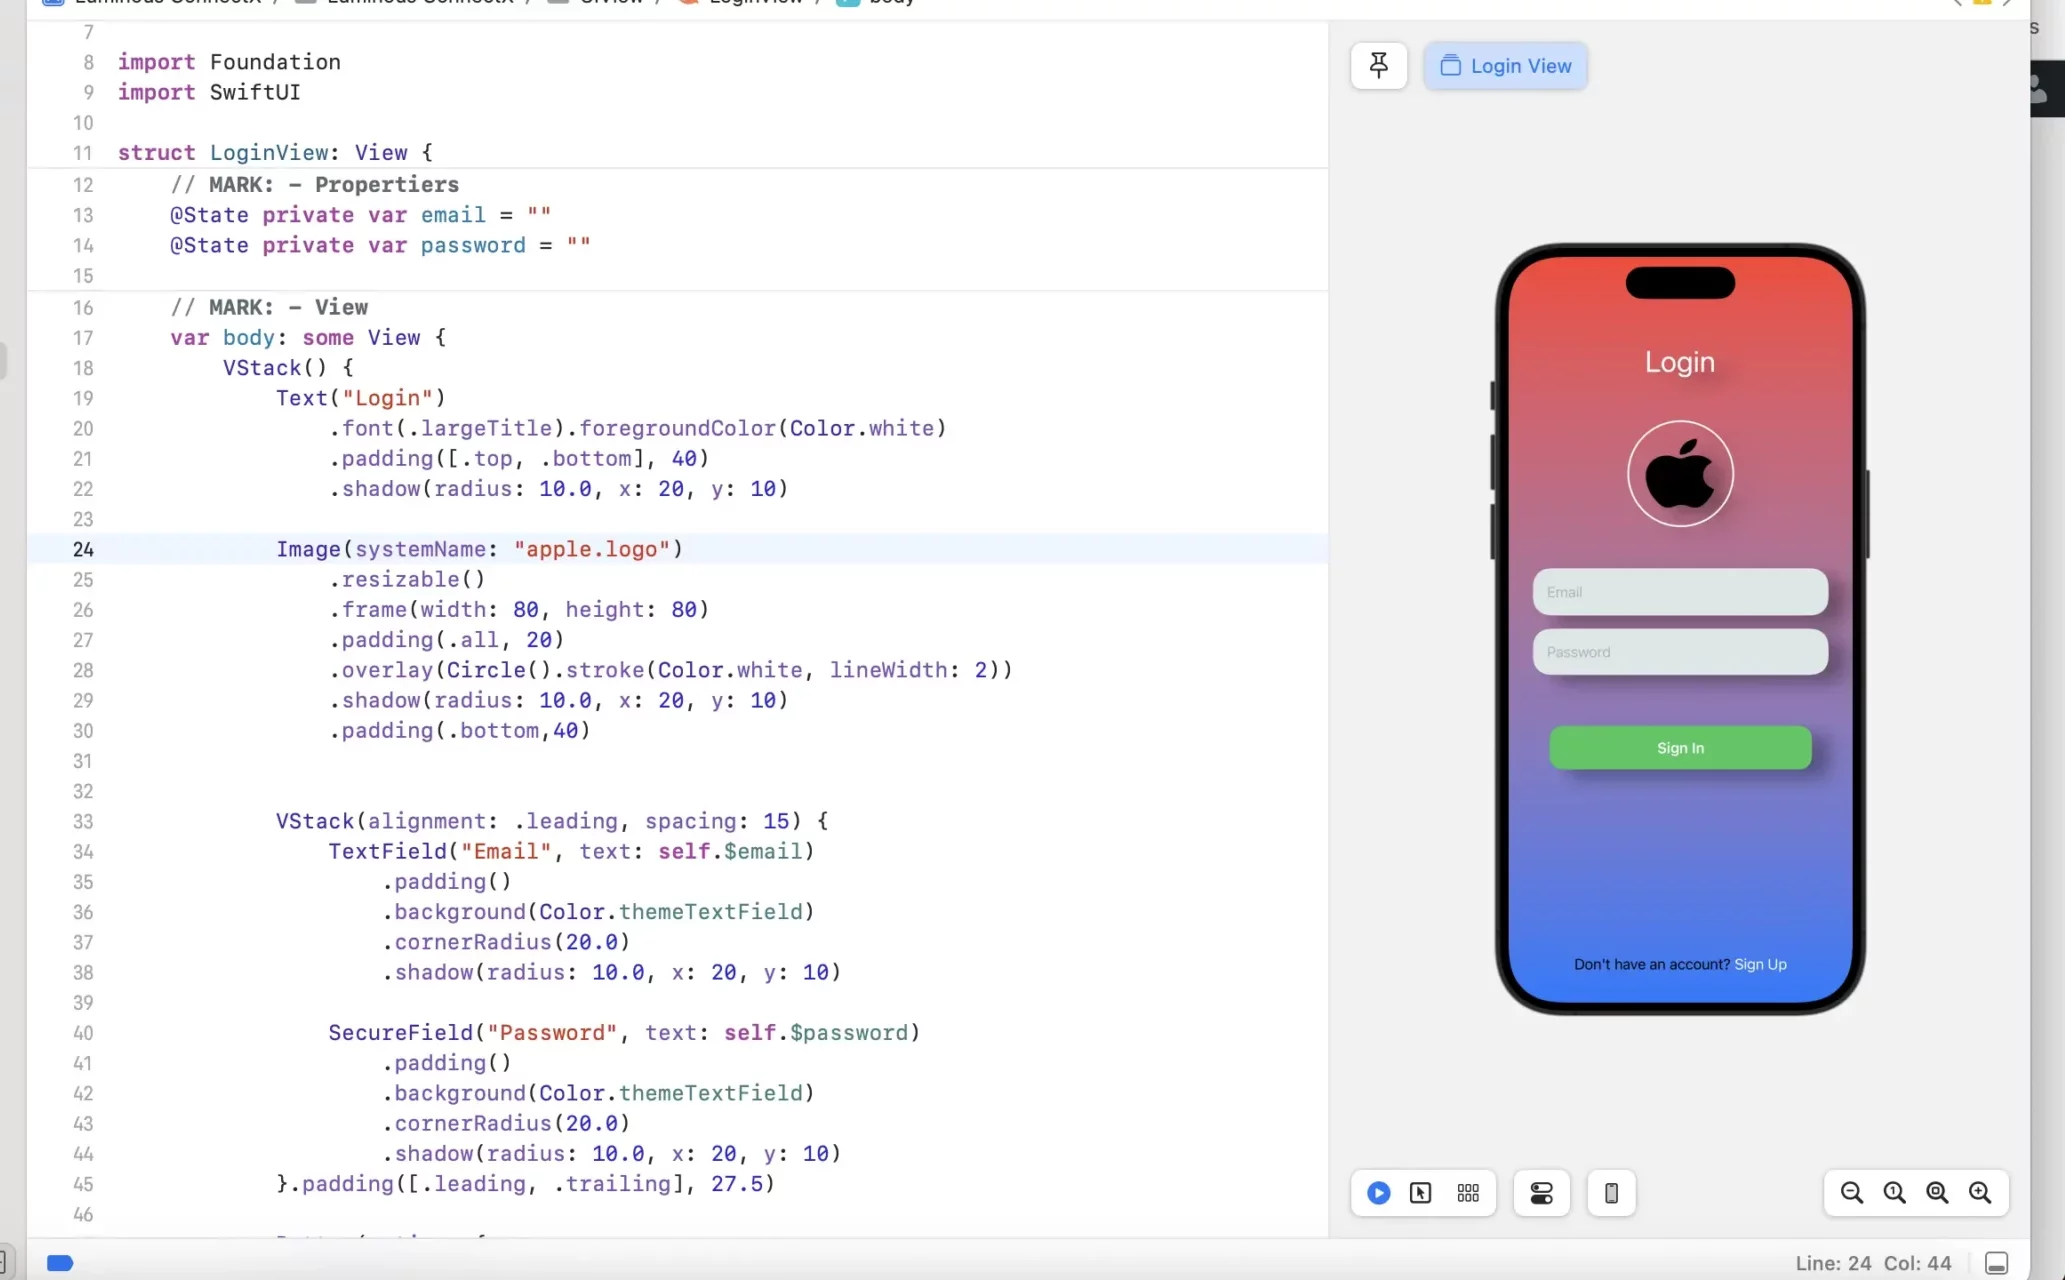Select the Apple logo image in preview
Image resolution: width=2065 pixels, height=1280 pixels.
pos(1680,474)
